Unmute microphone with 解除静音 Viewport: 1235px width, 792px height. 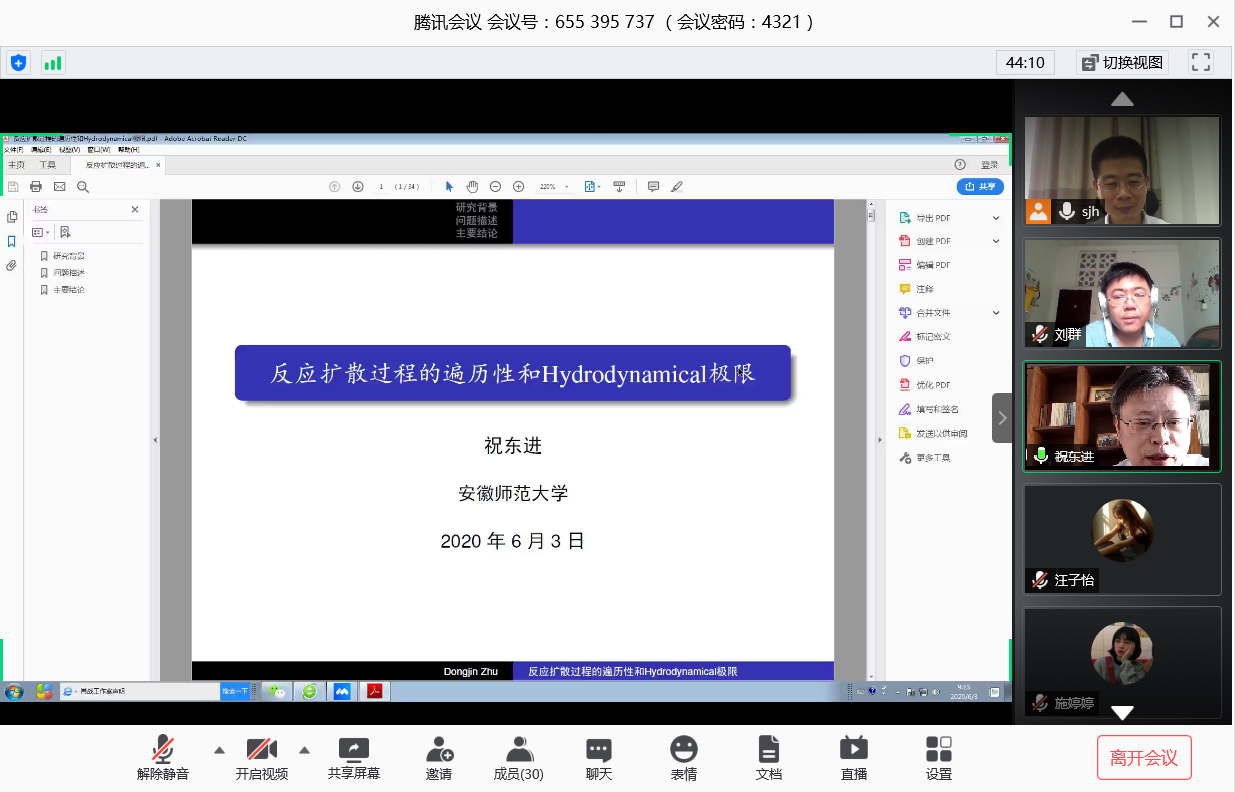pyautogui.click(x=162, y=750)
